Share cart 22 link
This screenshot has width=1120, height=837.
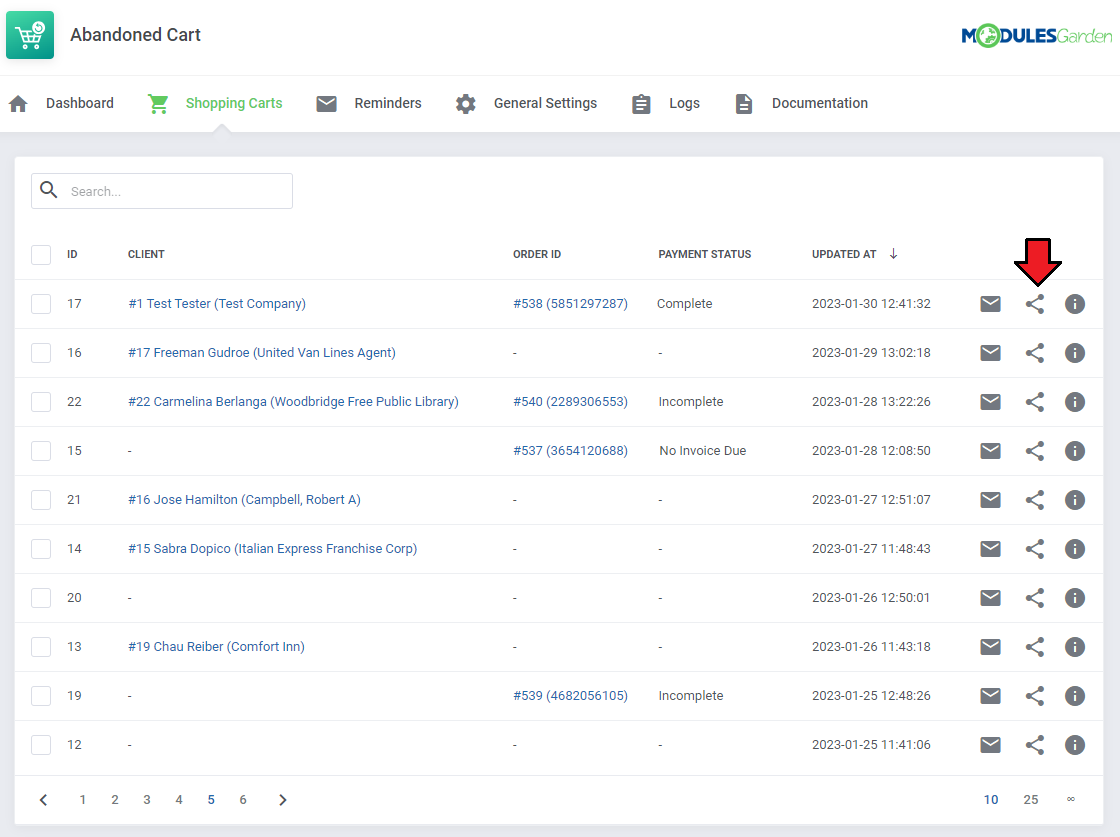coord(1035,402)
